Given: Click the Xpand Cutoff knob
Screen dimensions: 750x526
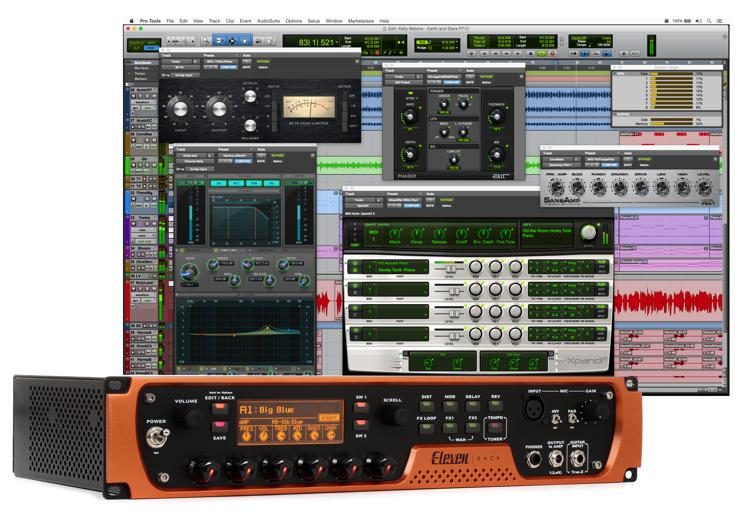Looking at the screenshot, I should (461, 234).
